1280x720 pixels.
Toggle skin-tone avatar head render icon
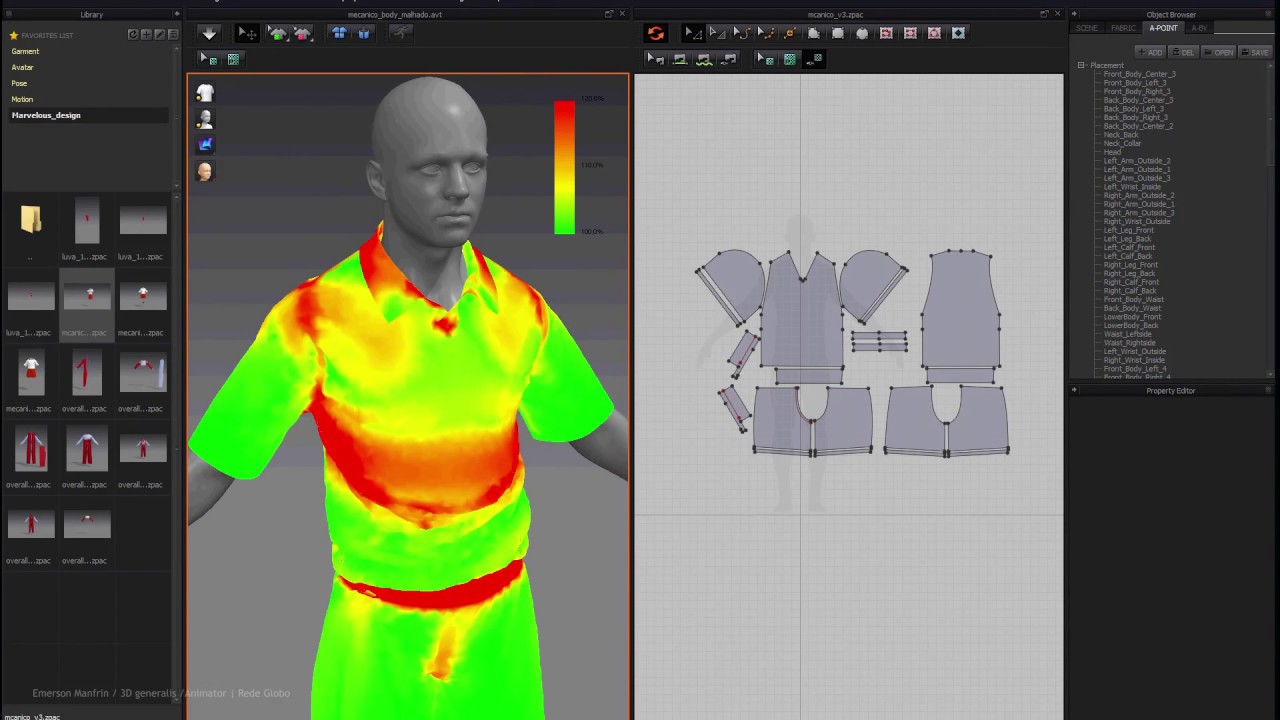click(x=205, y=171)
